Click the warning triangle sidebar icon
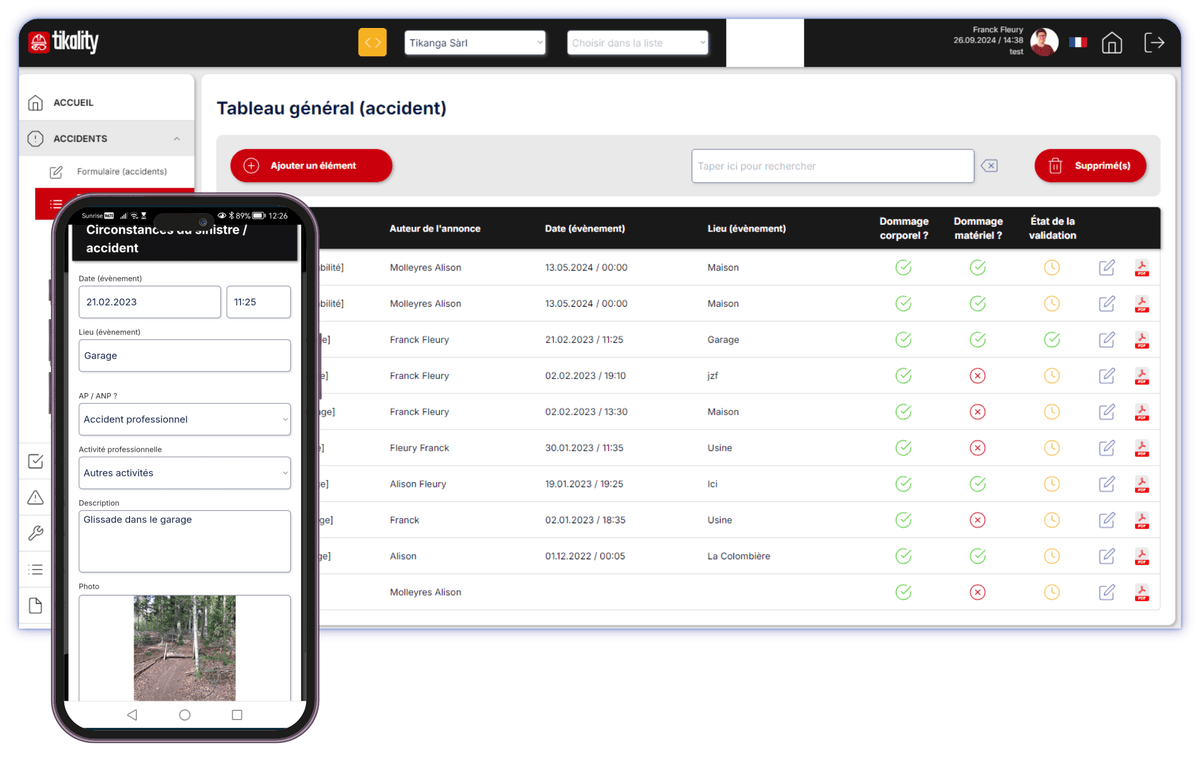Screen dimensions: 1200x777 click(x=36, y=497)
